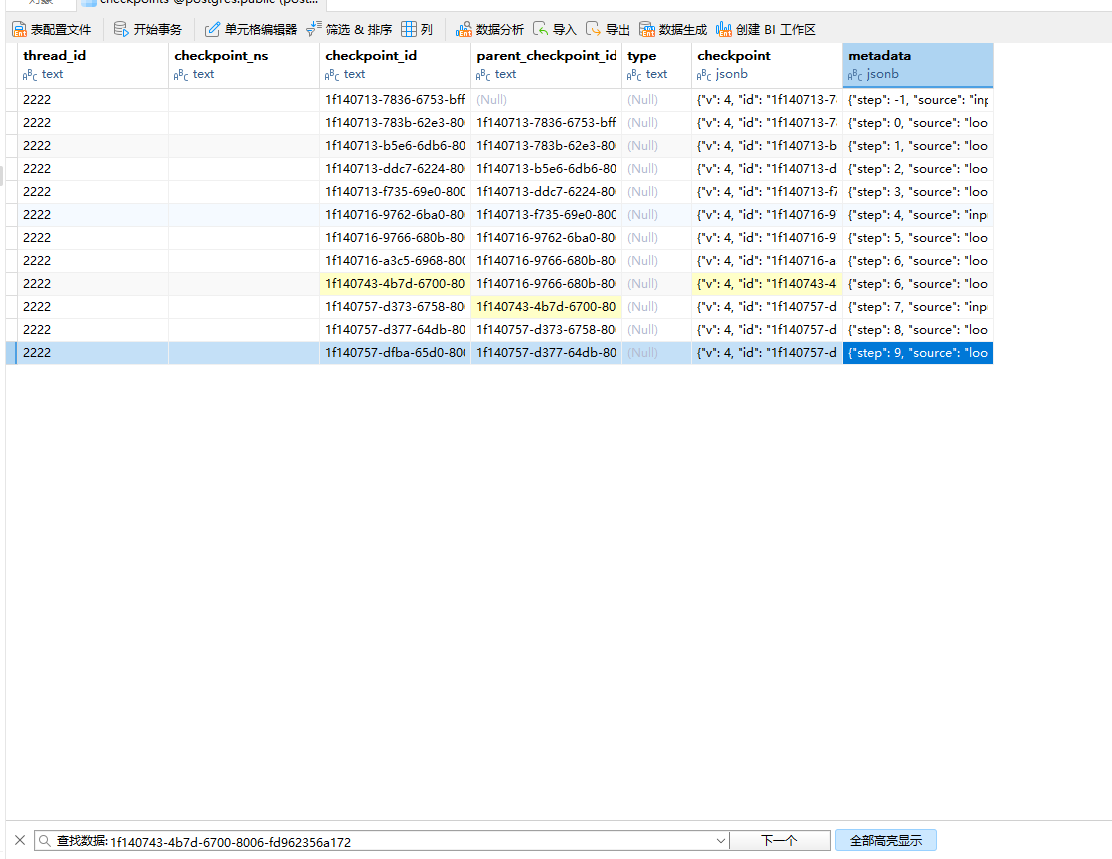Select the (Null) parent_checkpoint_id cell in first row
This screenshot has width=1112, height=859.
point(546,100)
